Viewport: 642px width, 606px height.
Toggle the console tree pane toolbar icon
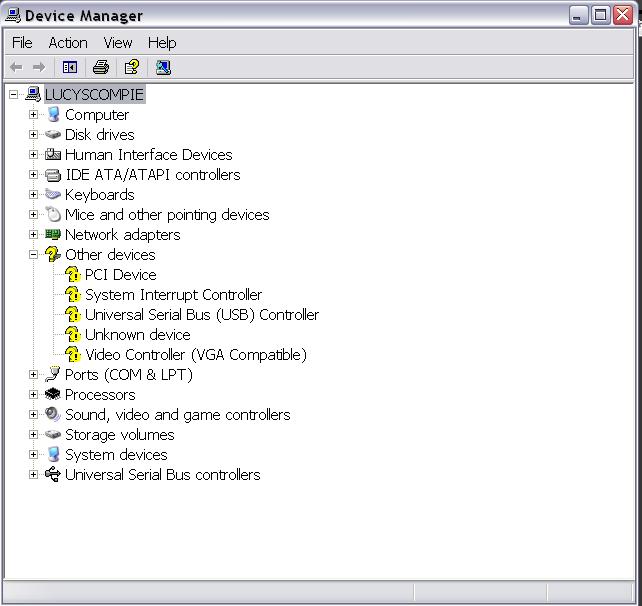70,67
